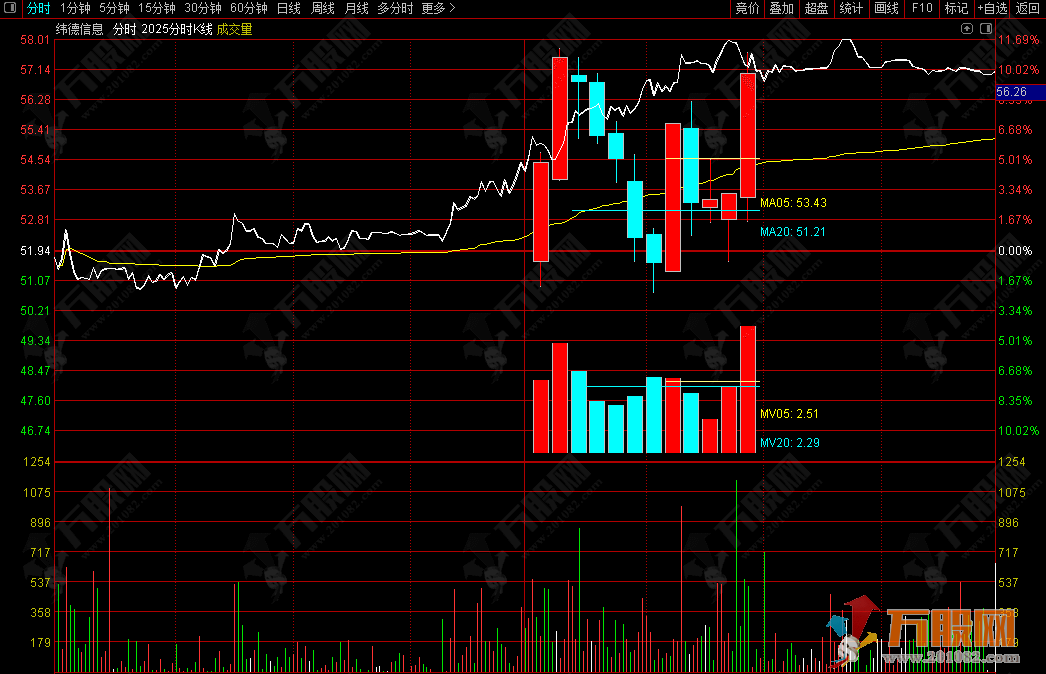Image resolution: width=1046 pixels, height=674 pixels.
Task: Click the MA05: 53.43 label
Action: click(x=793, y=203)
